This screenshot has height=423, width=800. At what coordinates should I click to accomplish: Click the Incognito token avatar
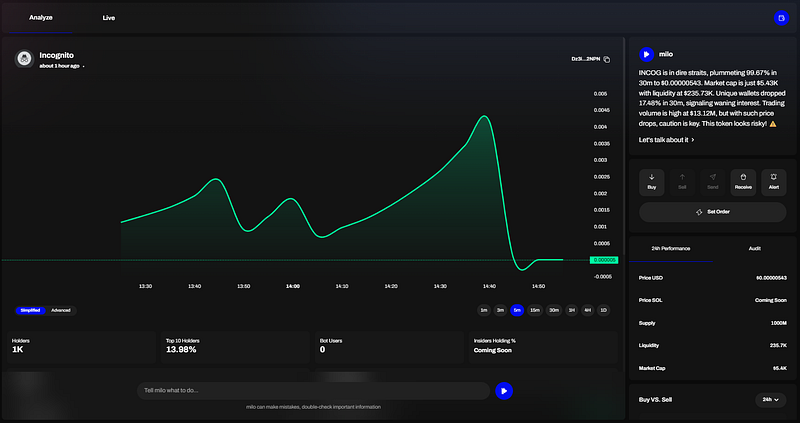pos(23,59)
